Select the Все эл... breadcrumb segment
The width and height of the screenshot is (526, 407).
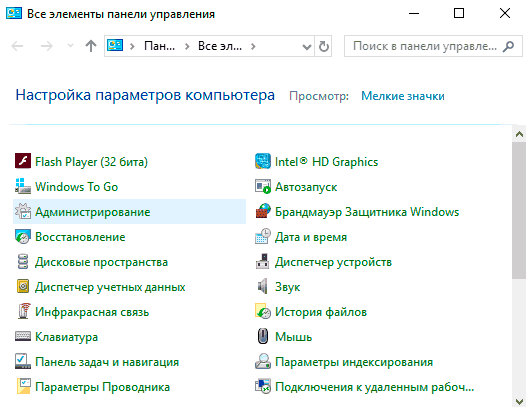coord(220,46)
